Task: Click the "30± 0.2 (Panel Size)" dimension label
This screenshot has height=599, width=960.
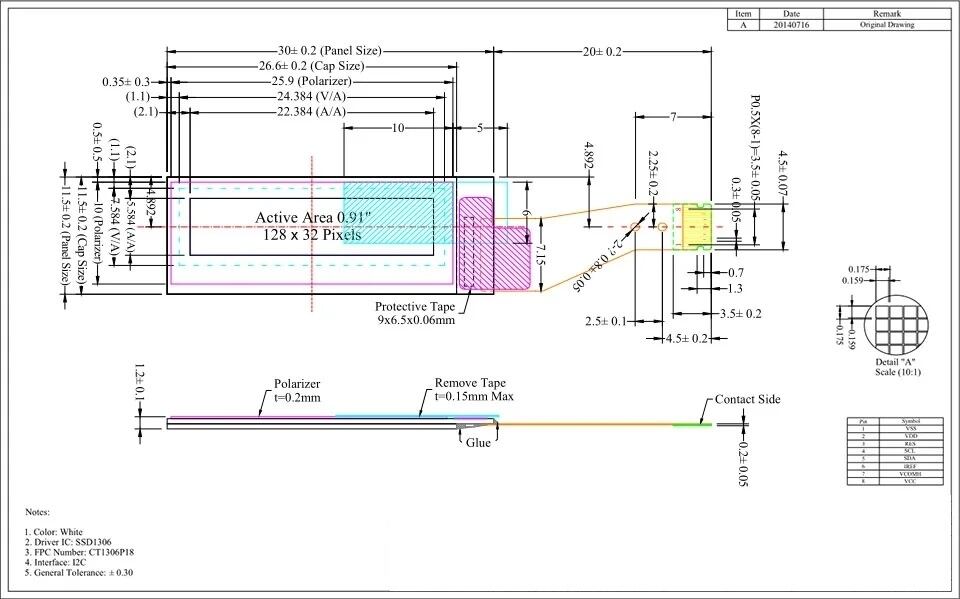Action: point(329,51)
